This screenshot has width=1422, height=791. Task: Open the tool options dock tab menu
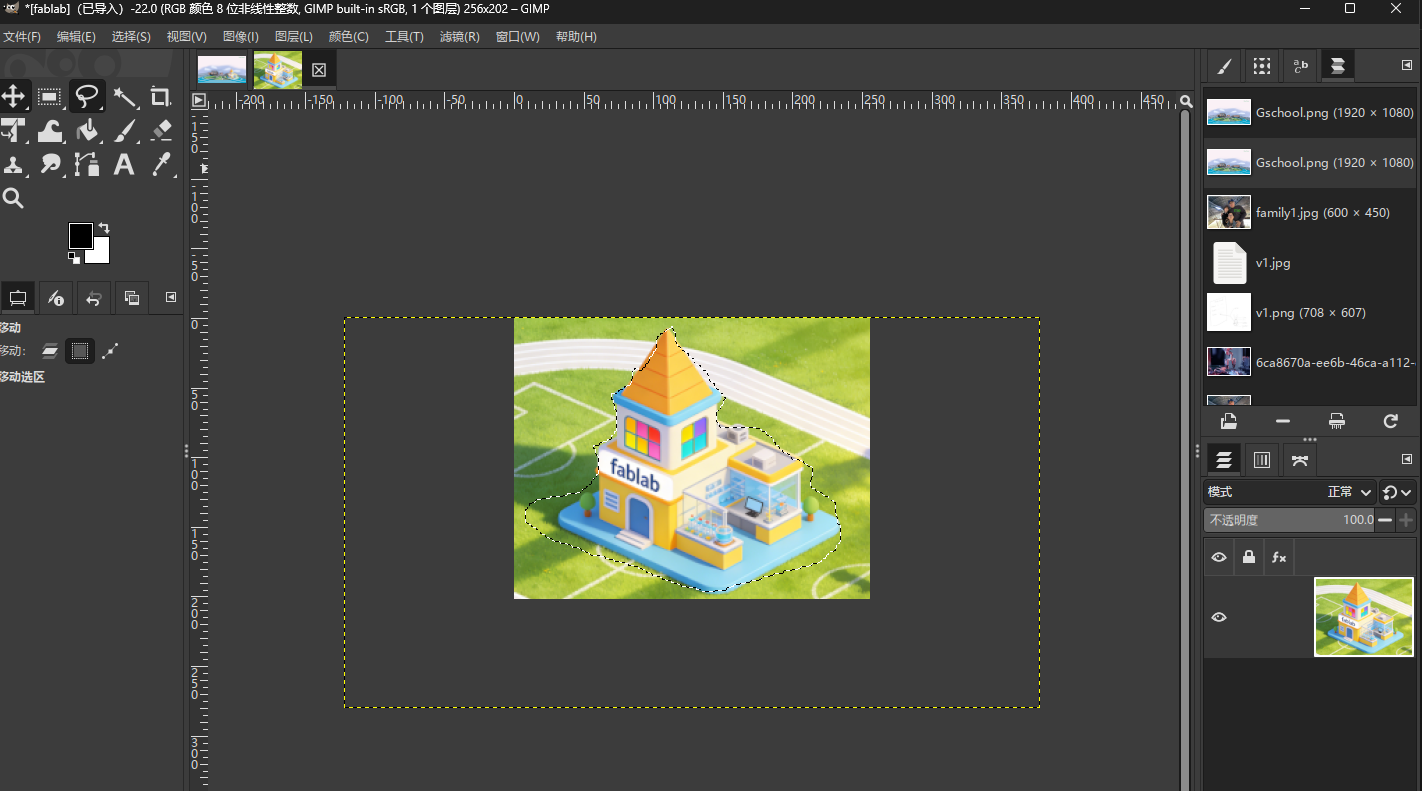pyautogui.click(x=170, y=297)
